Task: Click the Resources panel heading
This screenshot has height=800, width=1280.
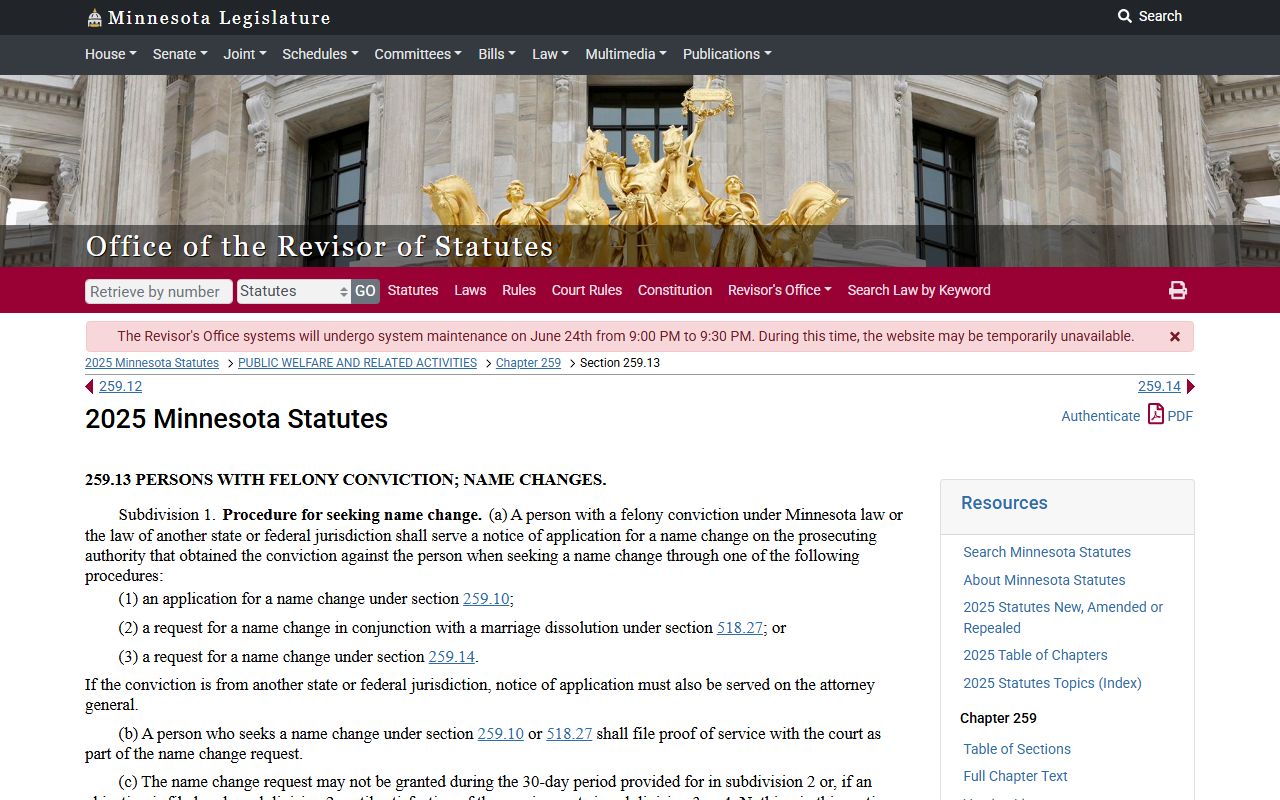Action: 1004,503
